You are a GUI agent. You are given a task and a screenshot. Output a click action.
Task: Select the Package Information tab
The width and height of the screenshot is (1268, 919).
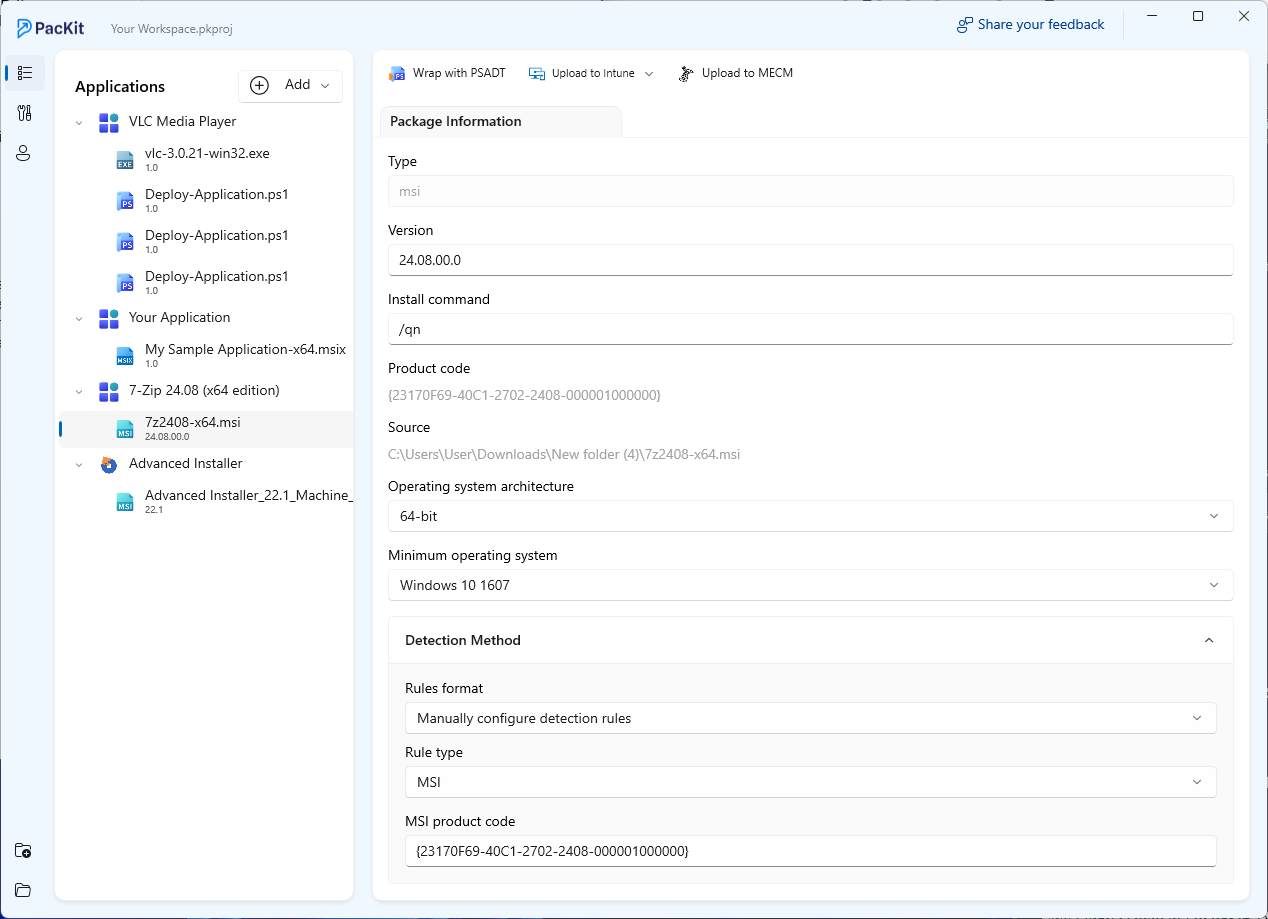pyautogui.click(x=456, y=121)
